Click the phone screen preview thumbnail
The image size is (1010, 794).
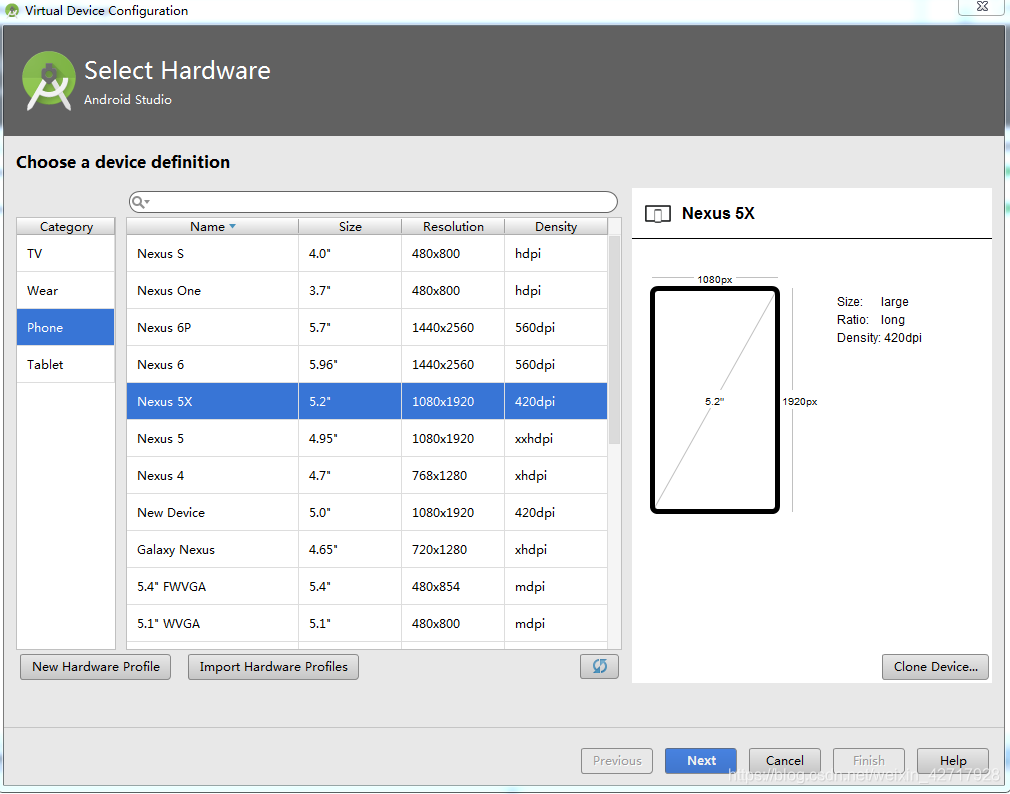(x=715, y=400)
